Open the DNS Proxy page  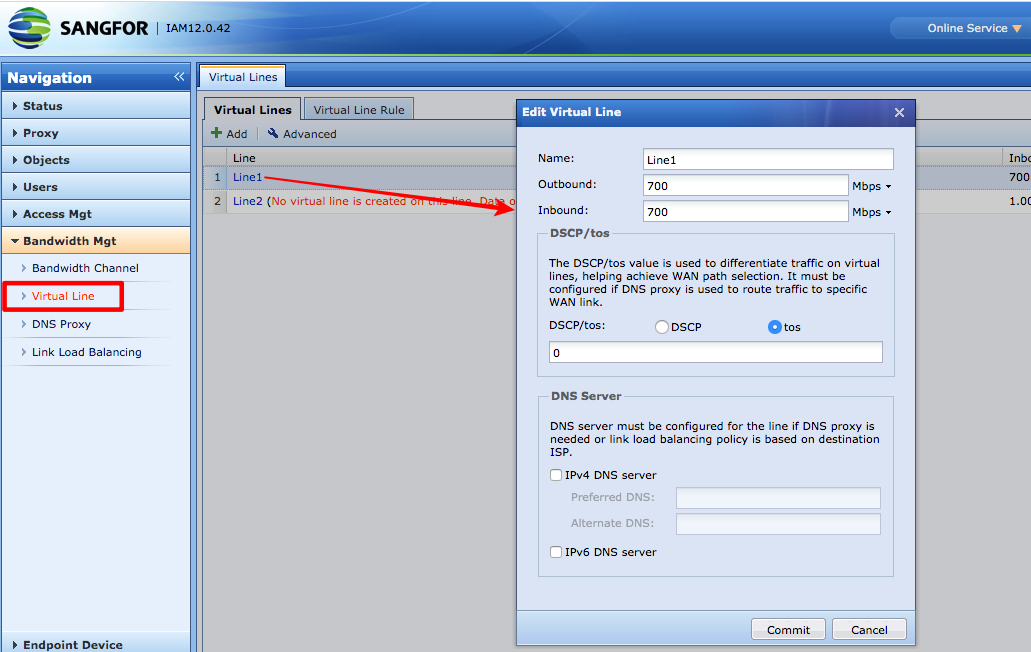click(61, 324)
